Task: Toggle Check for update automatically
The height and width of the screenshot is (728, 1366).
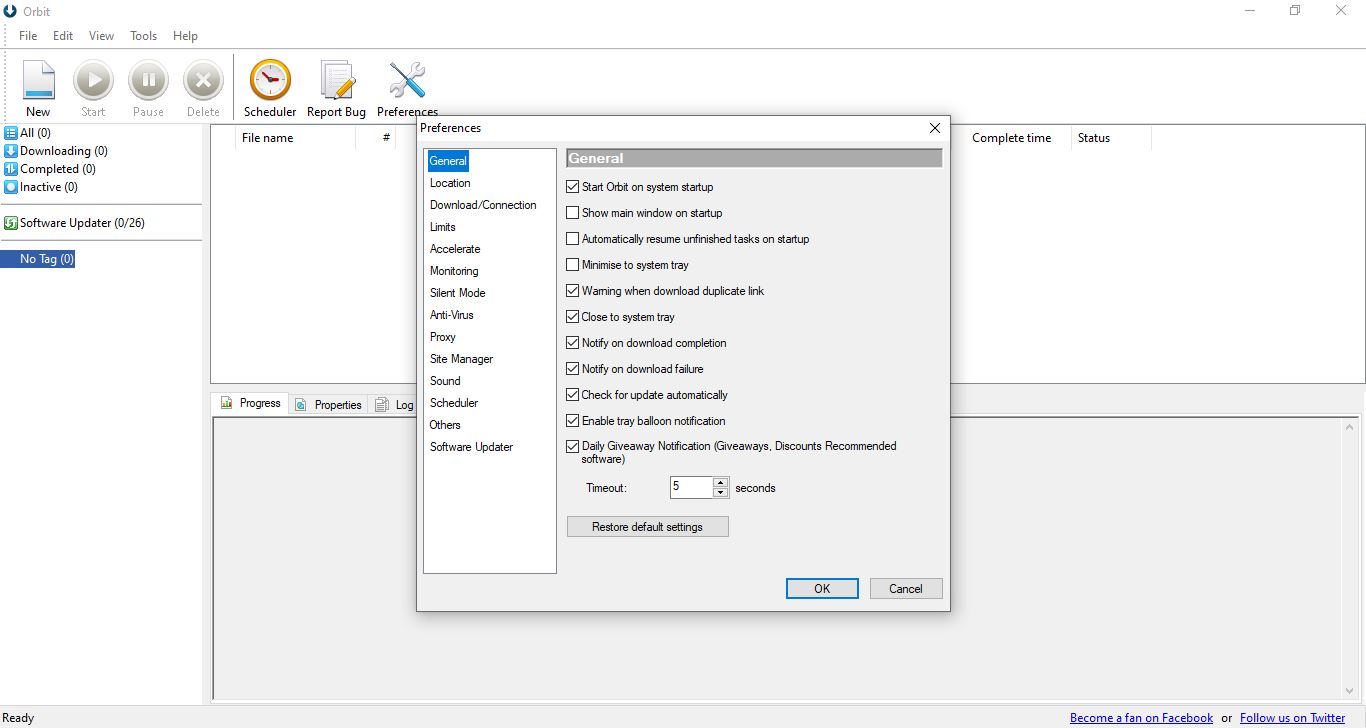Action: [573, 395]
